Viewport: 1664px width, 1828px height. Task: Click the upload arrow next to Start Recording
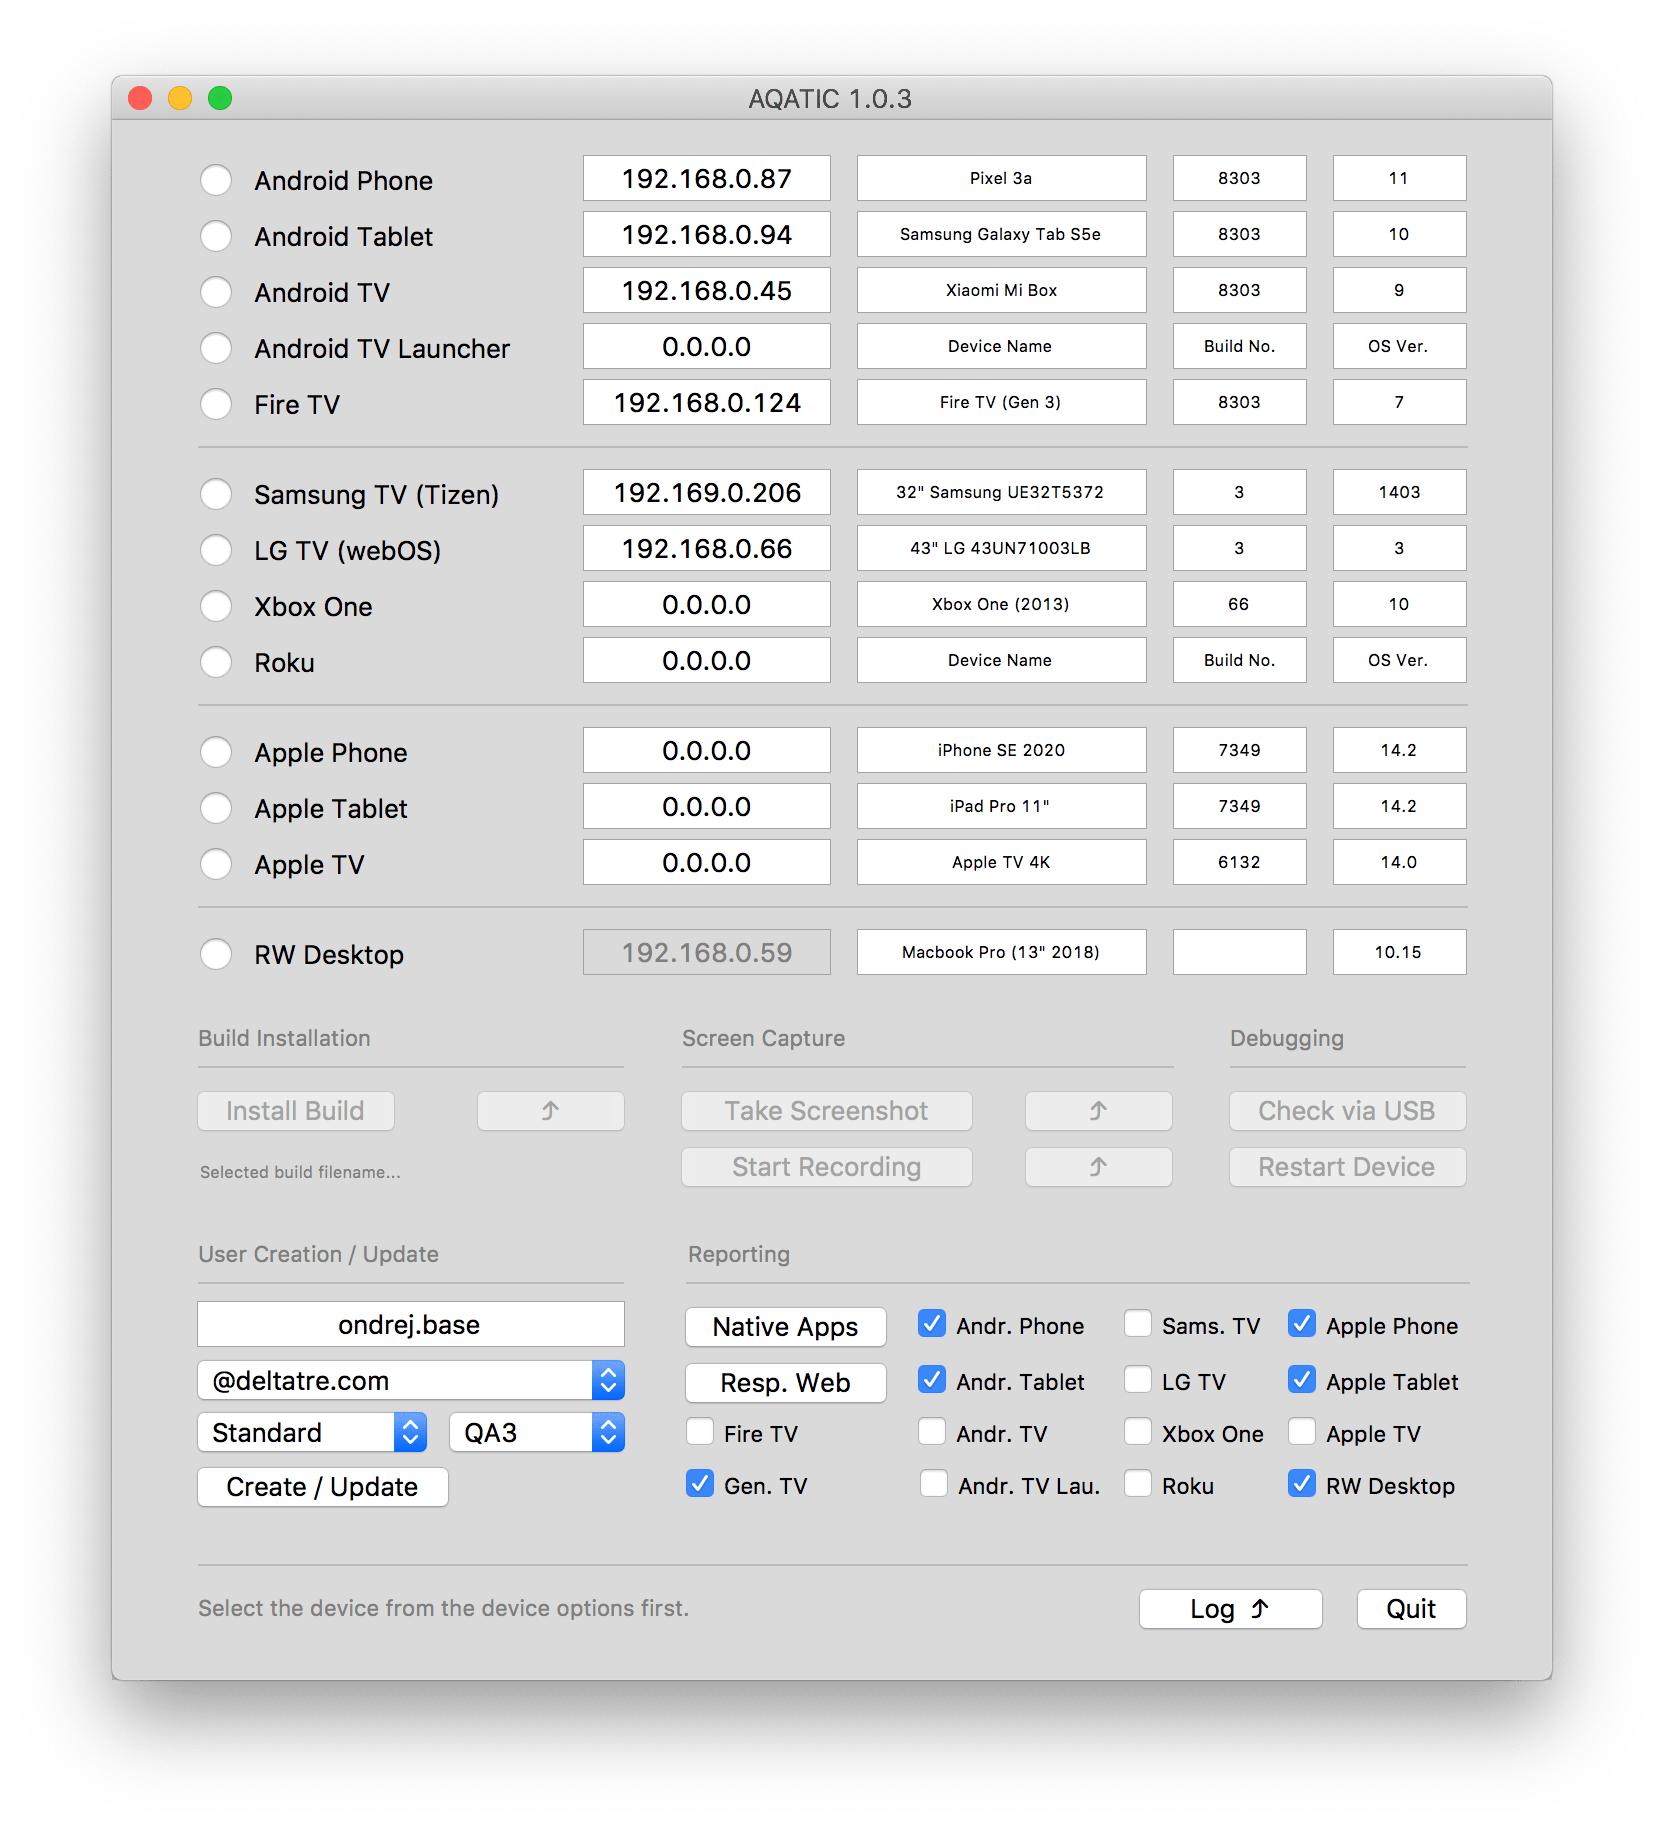[x=1098, y=1167]
